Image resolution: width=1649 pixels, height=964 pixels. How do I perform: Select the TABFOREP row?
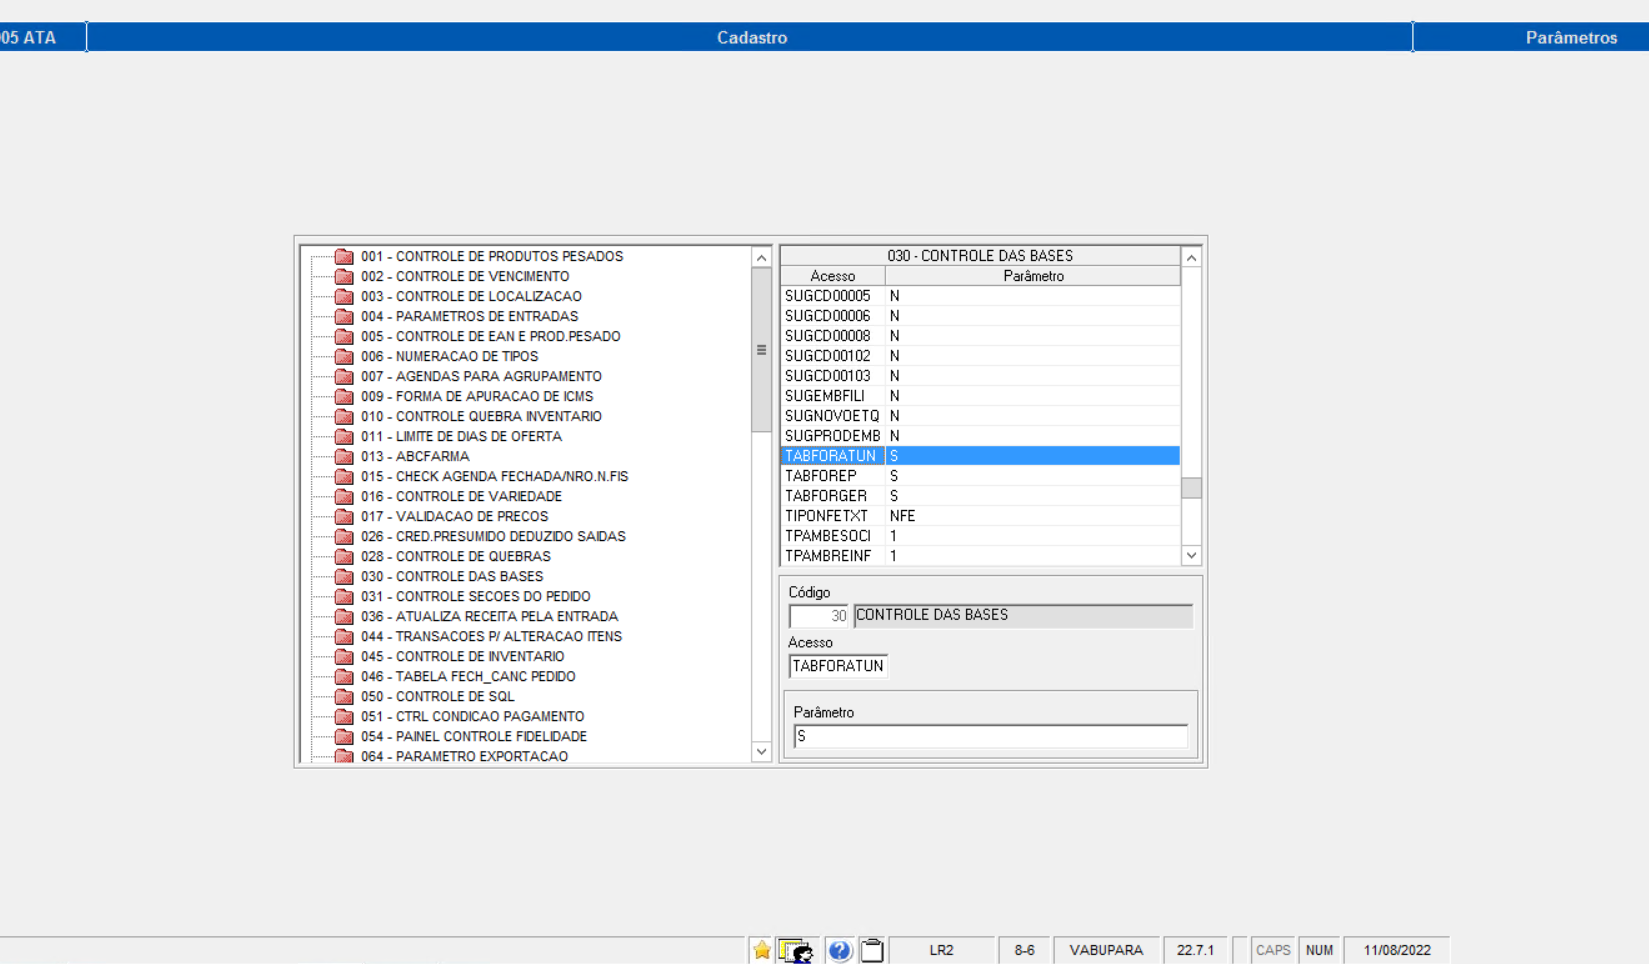tap(980, 476)
